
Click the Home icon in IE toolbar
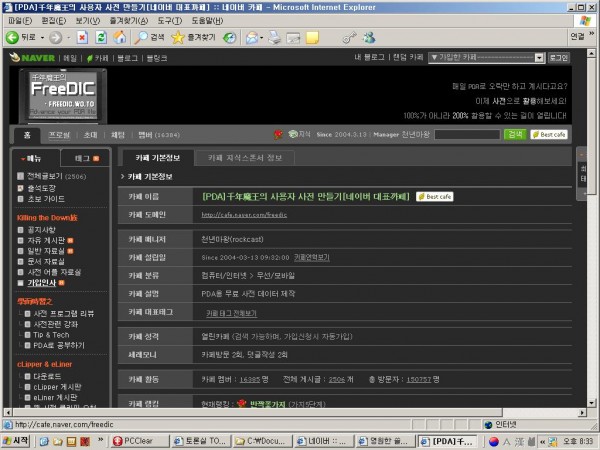pos(119,37)
